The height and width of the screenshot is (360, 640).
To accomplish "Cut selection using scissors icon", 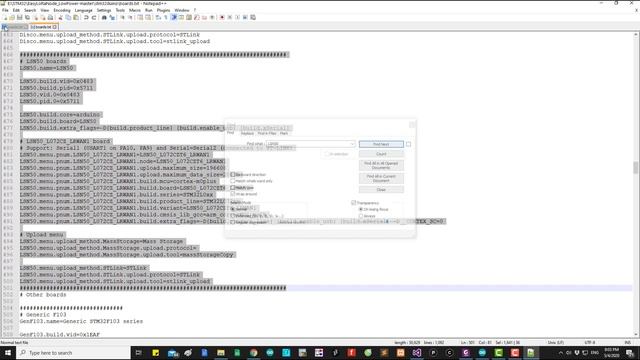I will click(x=60, y=18).
